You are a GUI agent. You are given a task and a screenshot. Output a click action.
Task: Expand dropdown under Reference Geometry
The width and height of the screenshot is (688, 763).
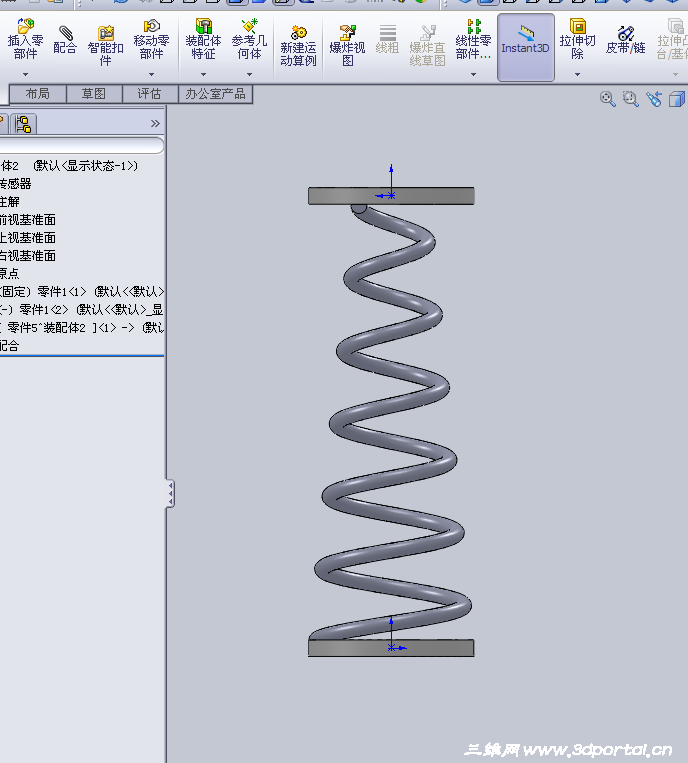tap(249, 74)
